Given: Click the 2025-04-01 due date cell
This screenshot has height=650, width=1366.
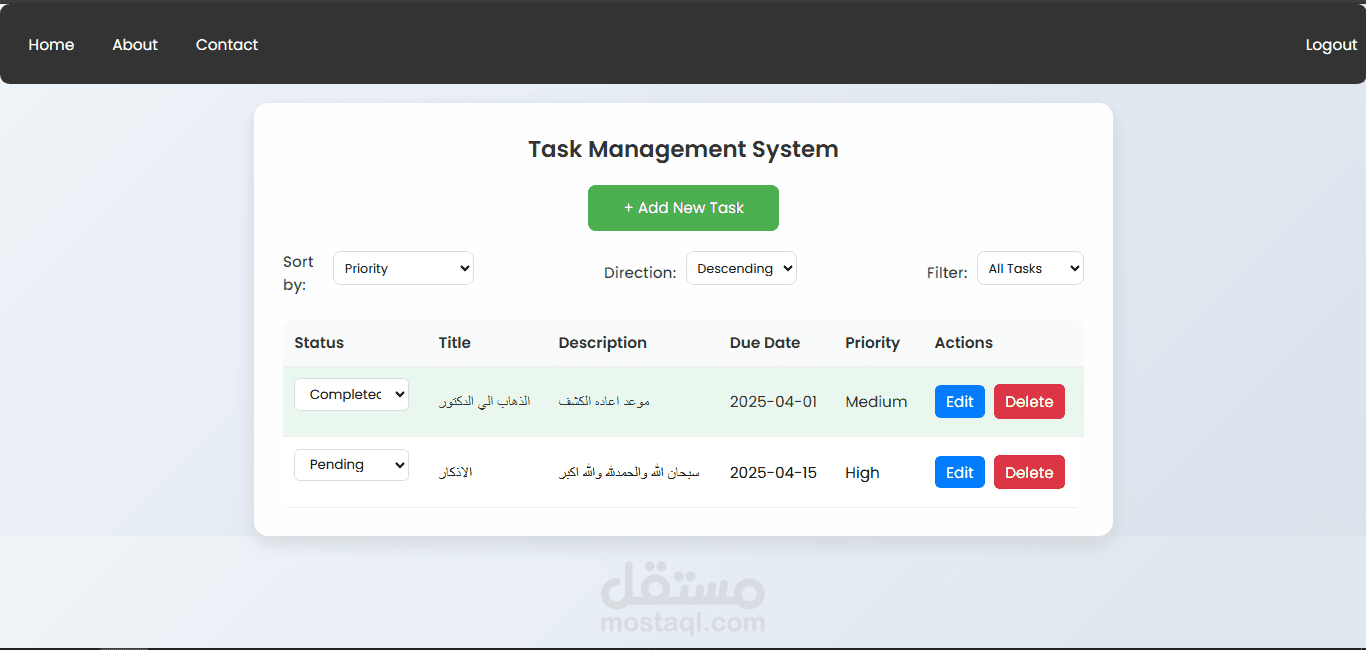Looking at the screenshot, I should [773, 402].
